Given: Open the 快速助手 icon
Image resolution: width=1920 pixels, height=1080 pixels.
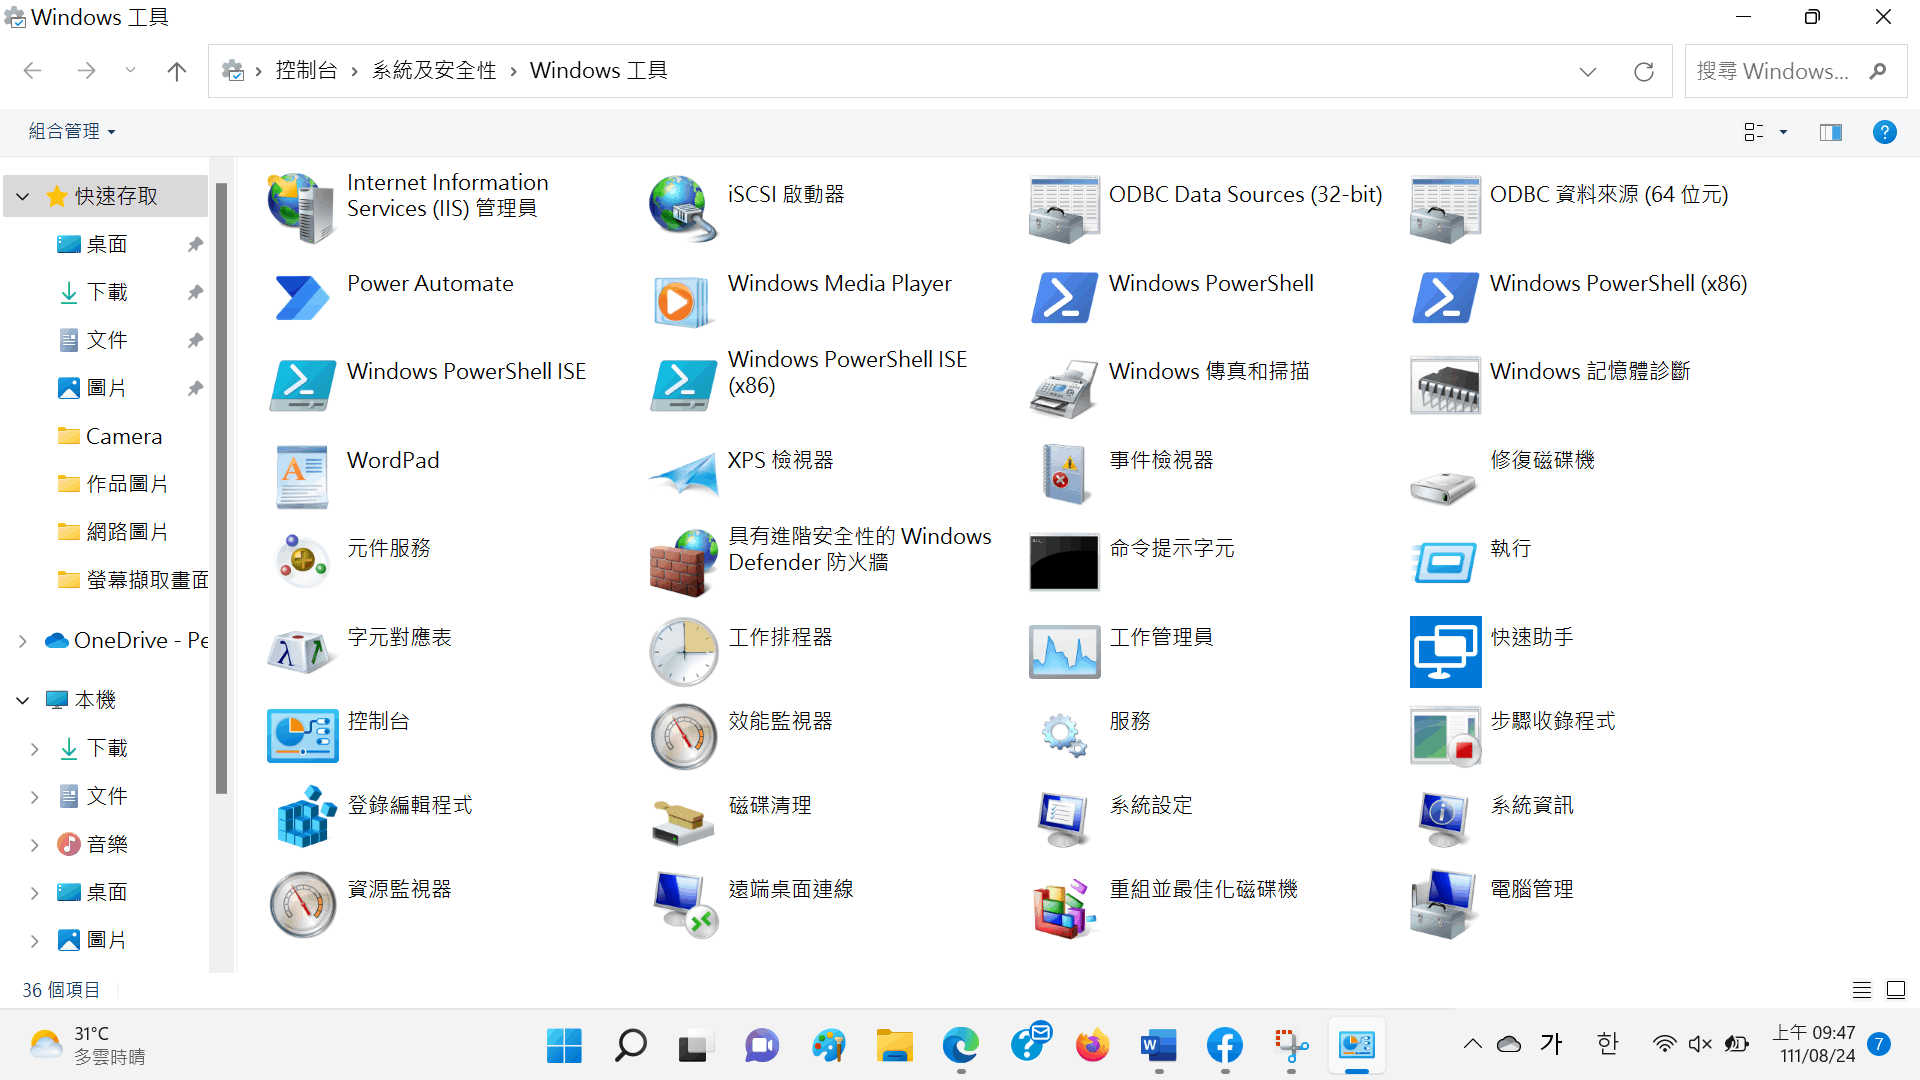Looking at the screenshot, I should pos(1445,651).
